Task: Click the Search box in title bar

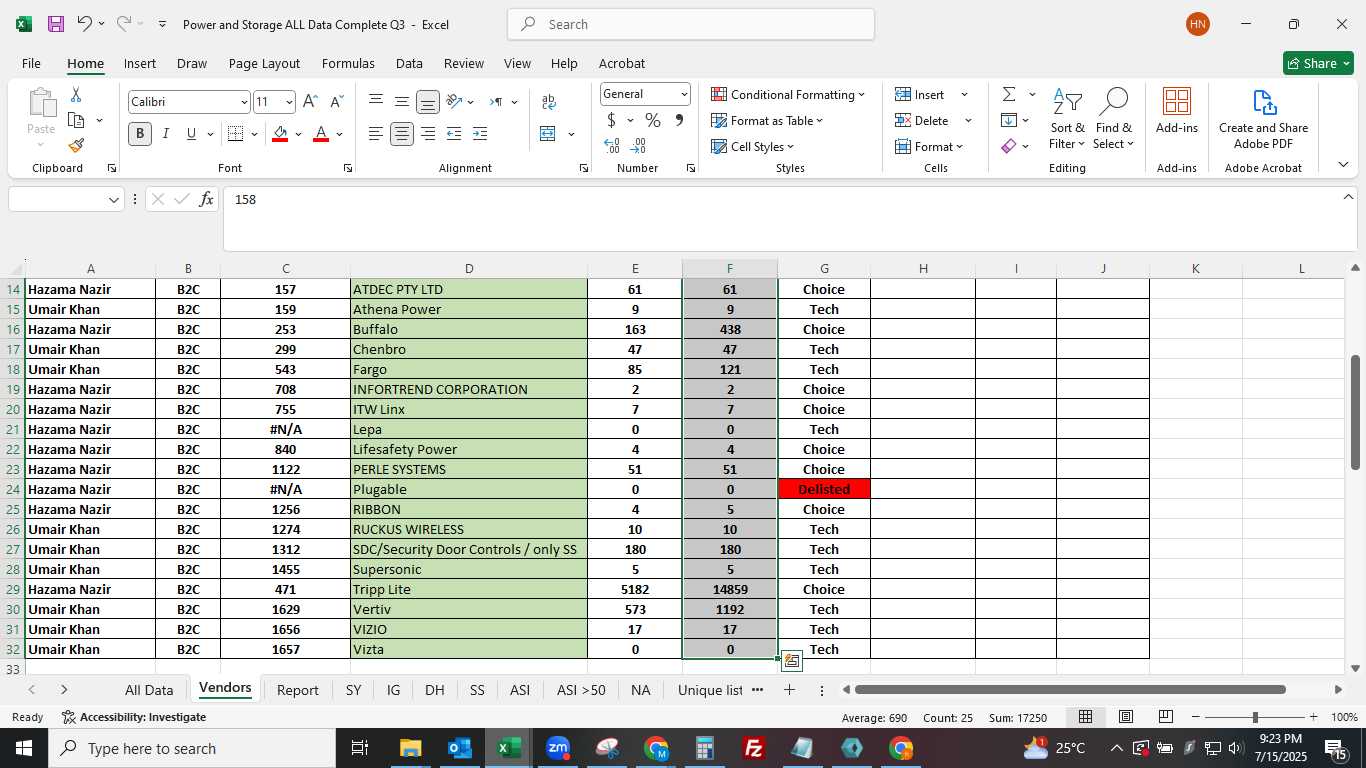Action: (691, 24)
